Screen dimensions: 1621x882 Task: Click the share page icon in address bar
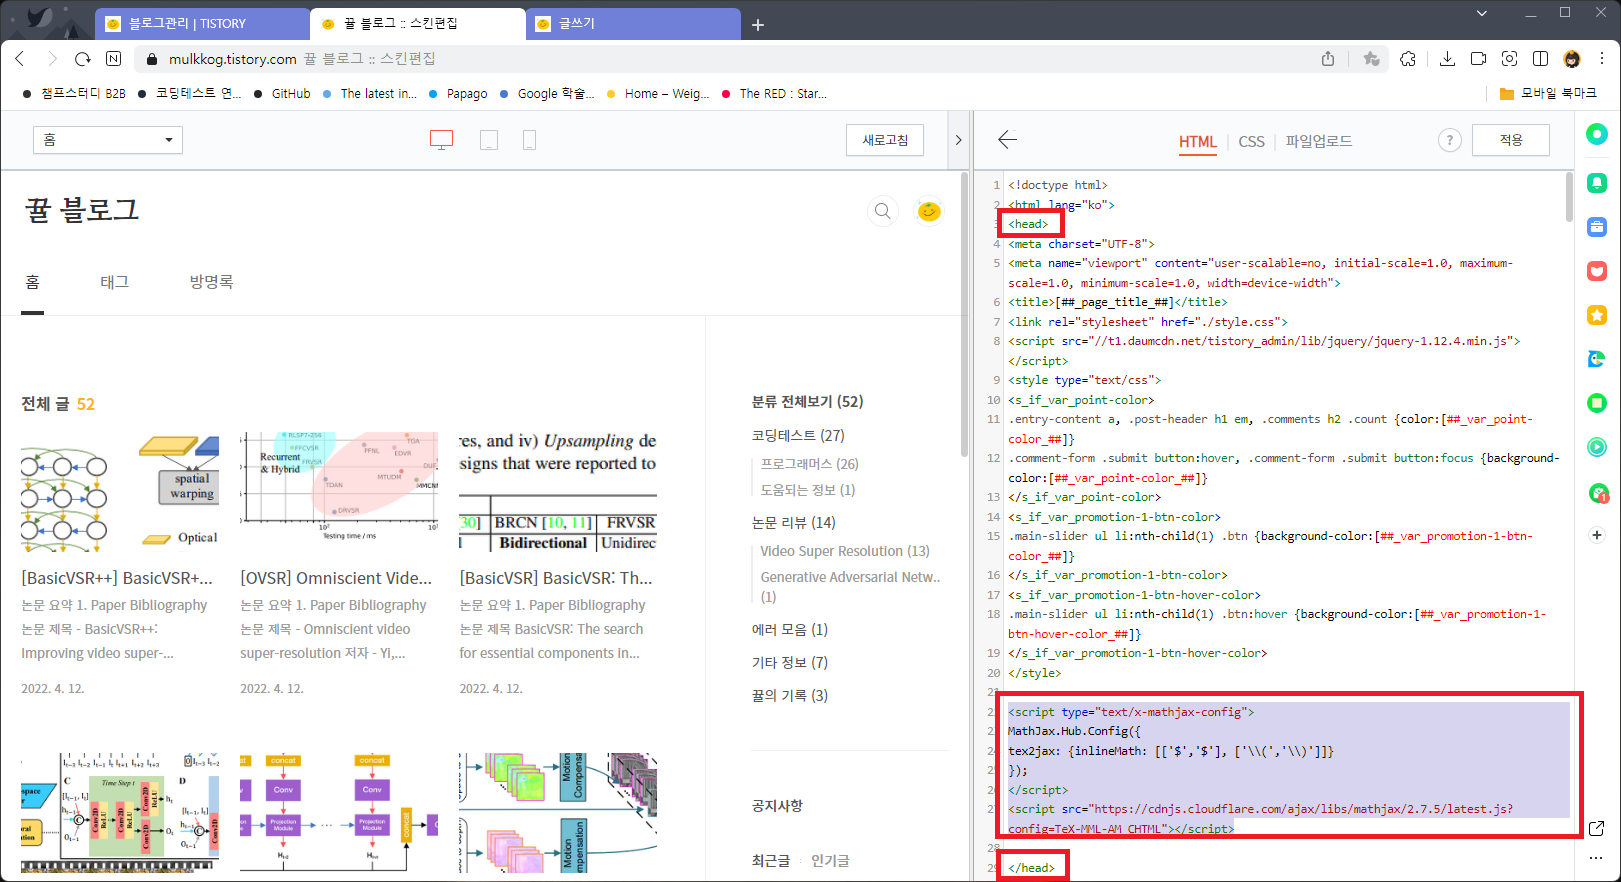tap(1328, 59)
